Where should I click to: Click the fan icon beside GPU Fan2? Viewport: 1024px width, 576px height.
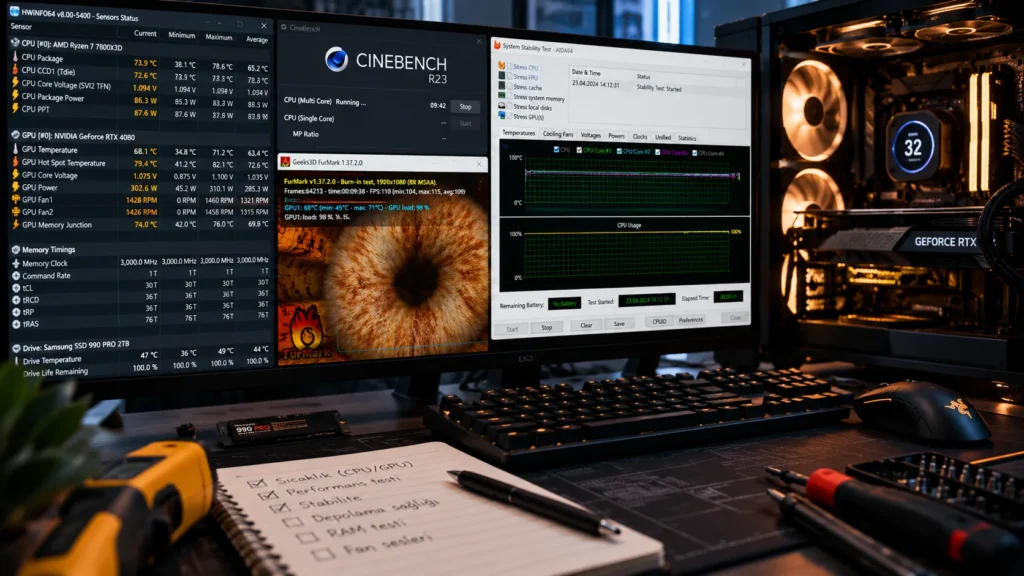pos(15,212)
